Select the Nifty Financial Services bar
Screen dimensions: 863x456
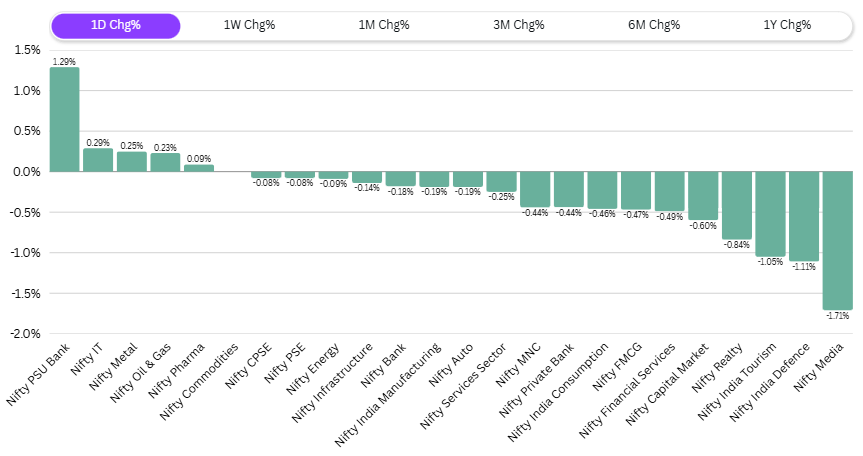coord(669,191)
